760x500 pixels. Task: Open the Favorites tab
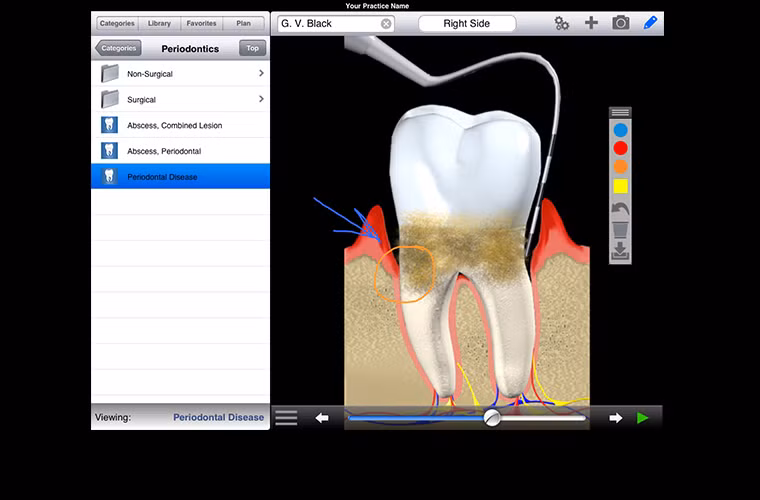[201, 23]
